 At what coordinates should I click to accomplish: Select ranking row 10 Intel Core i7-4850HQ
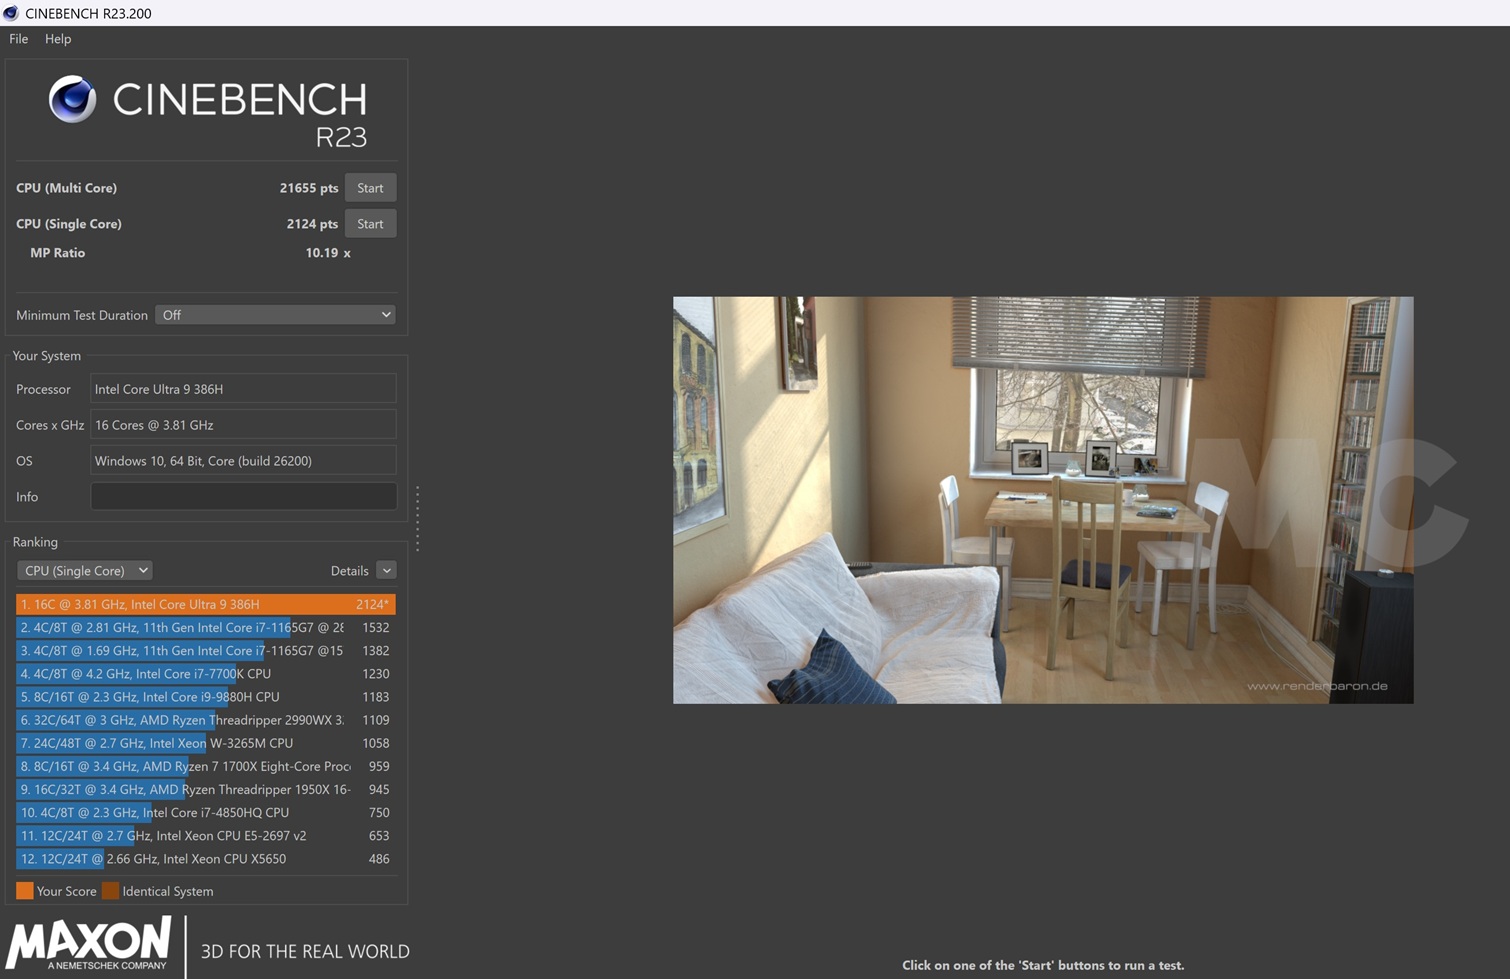206,812
